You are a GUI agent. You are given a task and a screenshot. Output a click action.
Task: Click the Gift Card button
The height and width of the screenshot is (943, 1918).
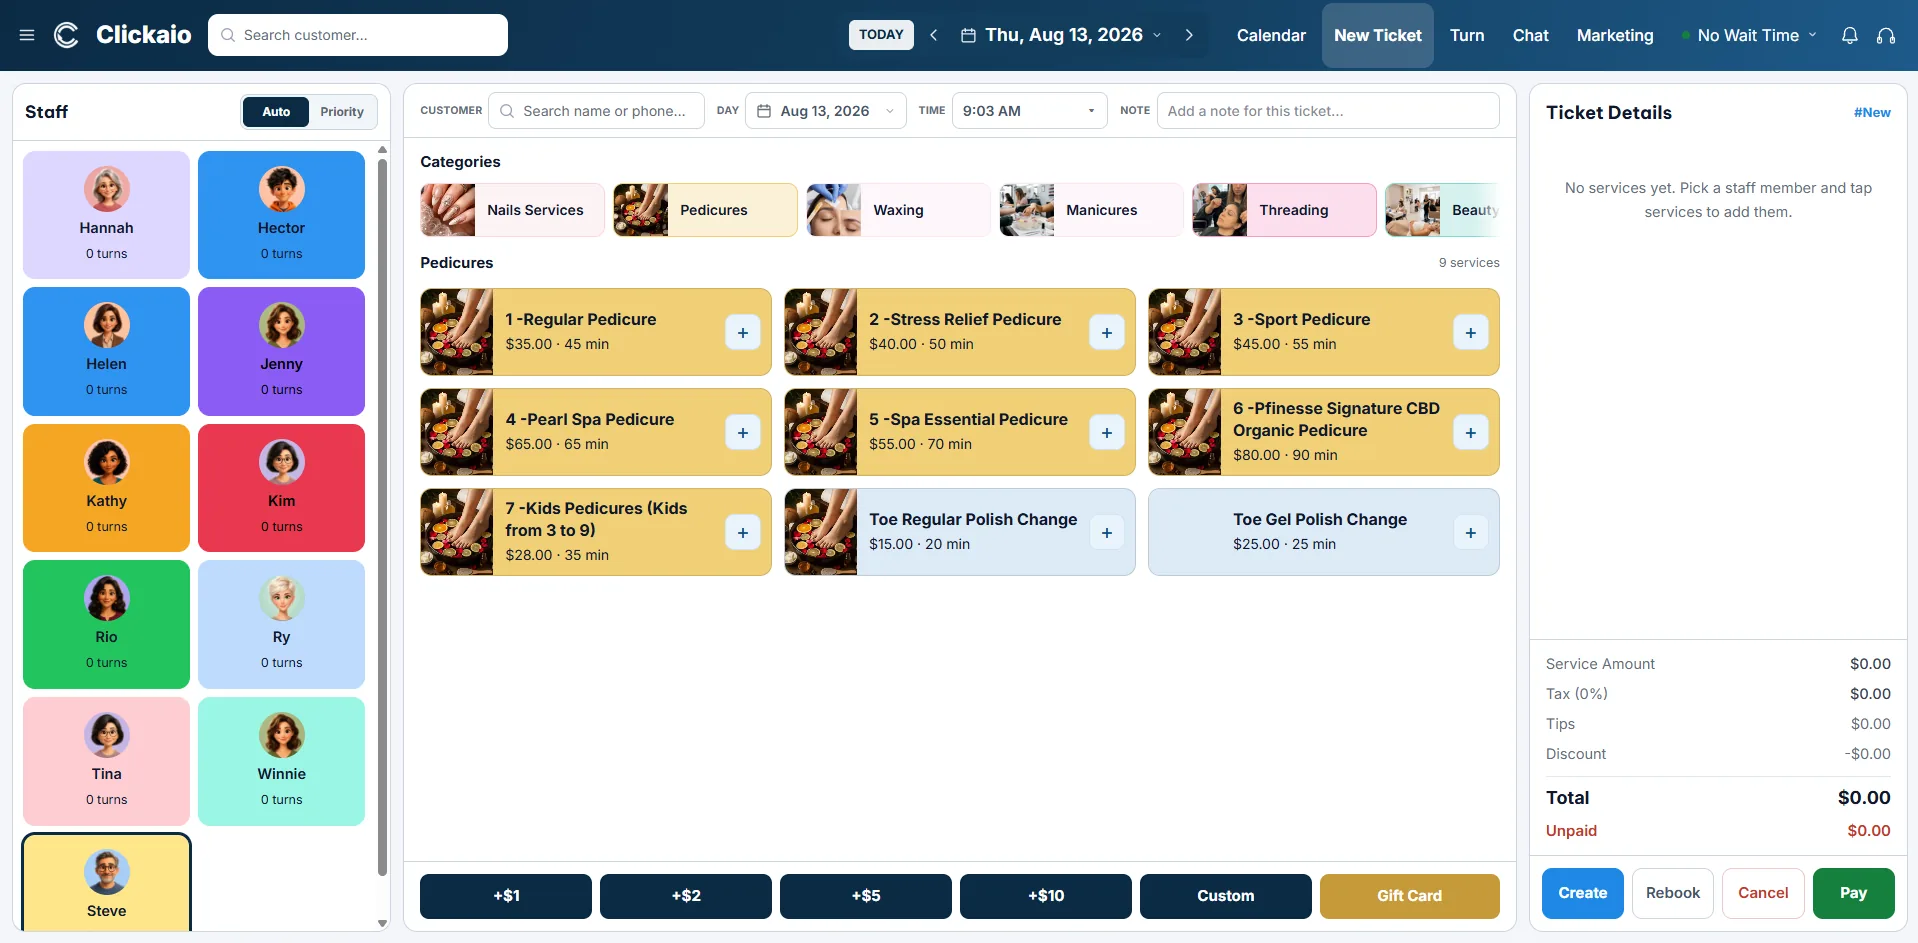[1410, 896]
